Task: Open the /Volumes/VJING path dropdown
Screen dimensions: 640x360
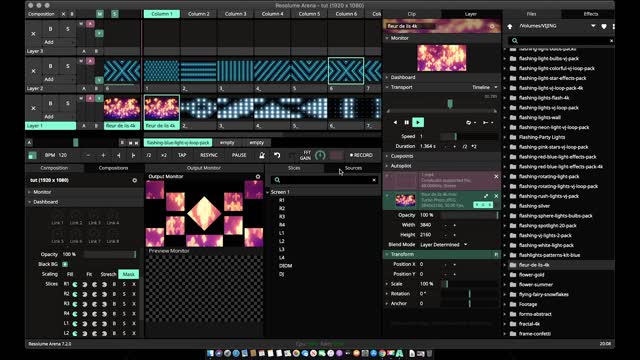Action: click(593, 26)
